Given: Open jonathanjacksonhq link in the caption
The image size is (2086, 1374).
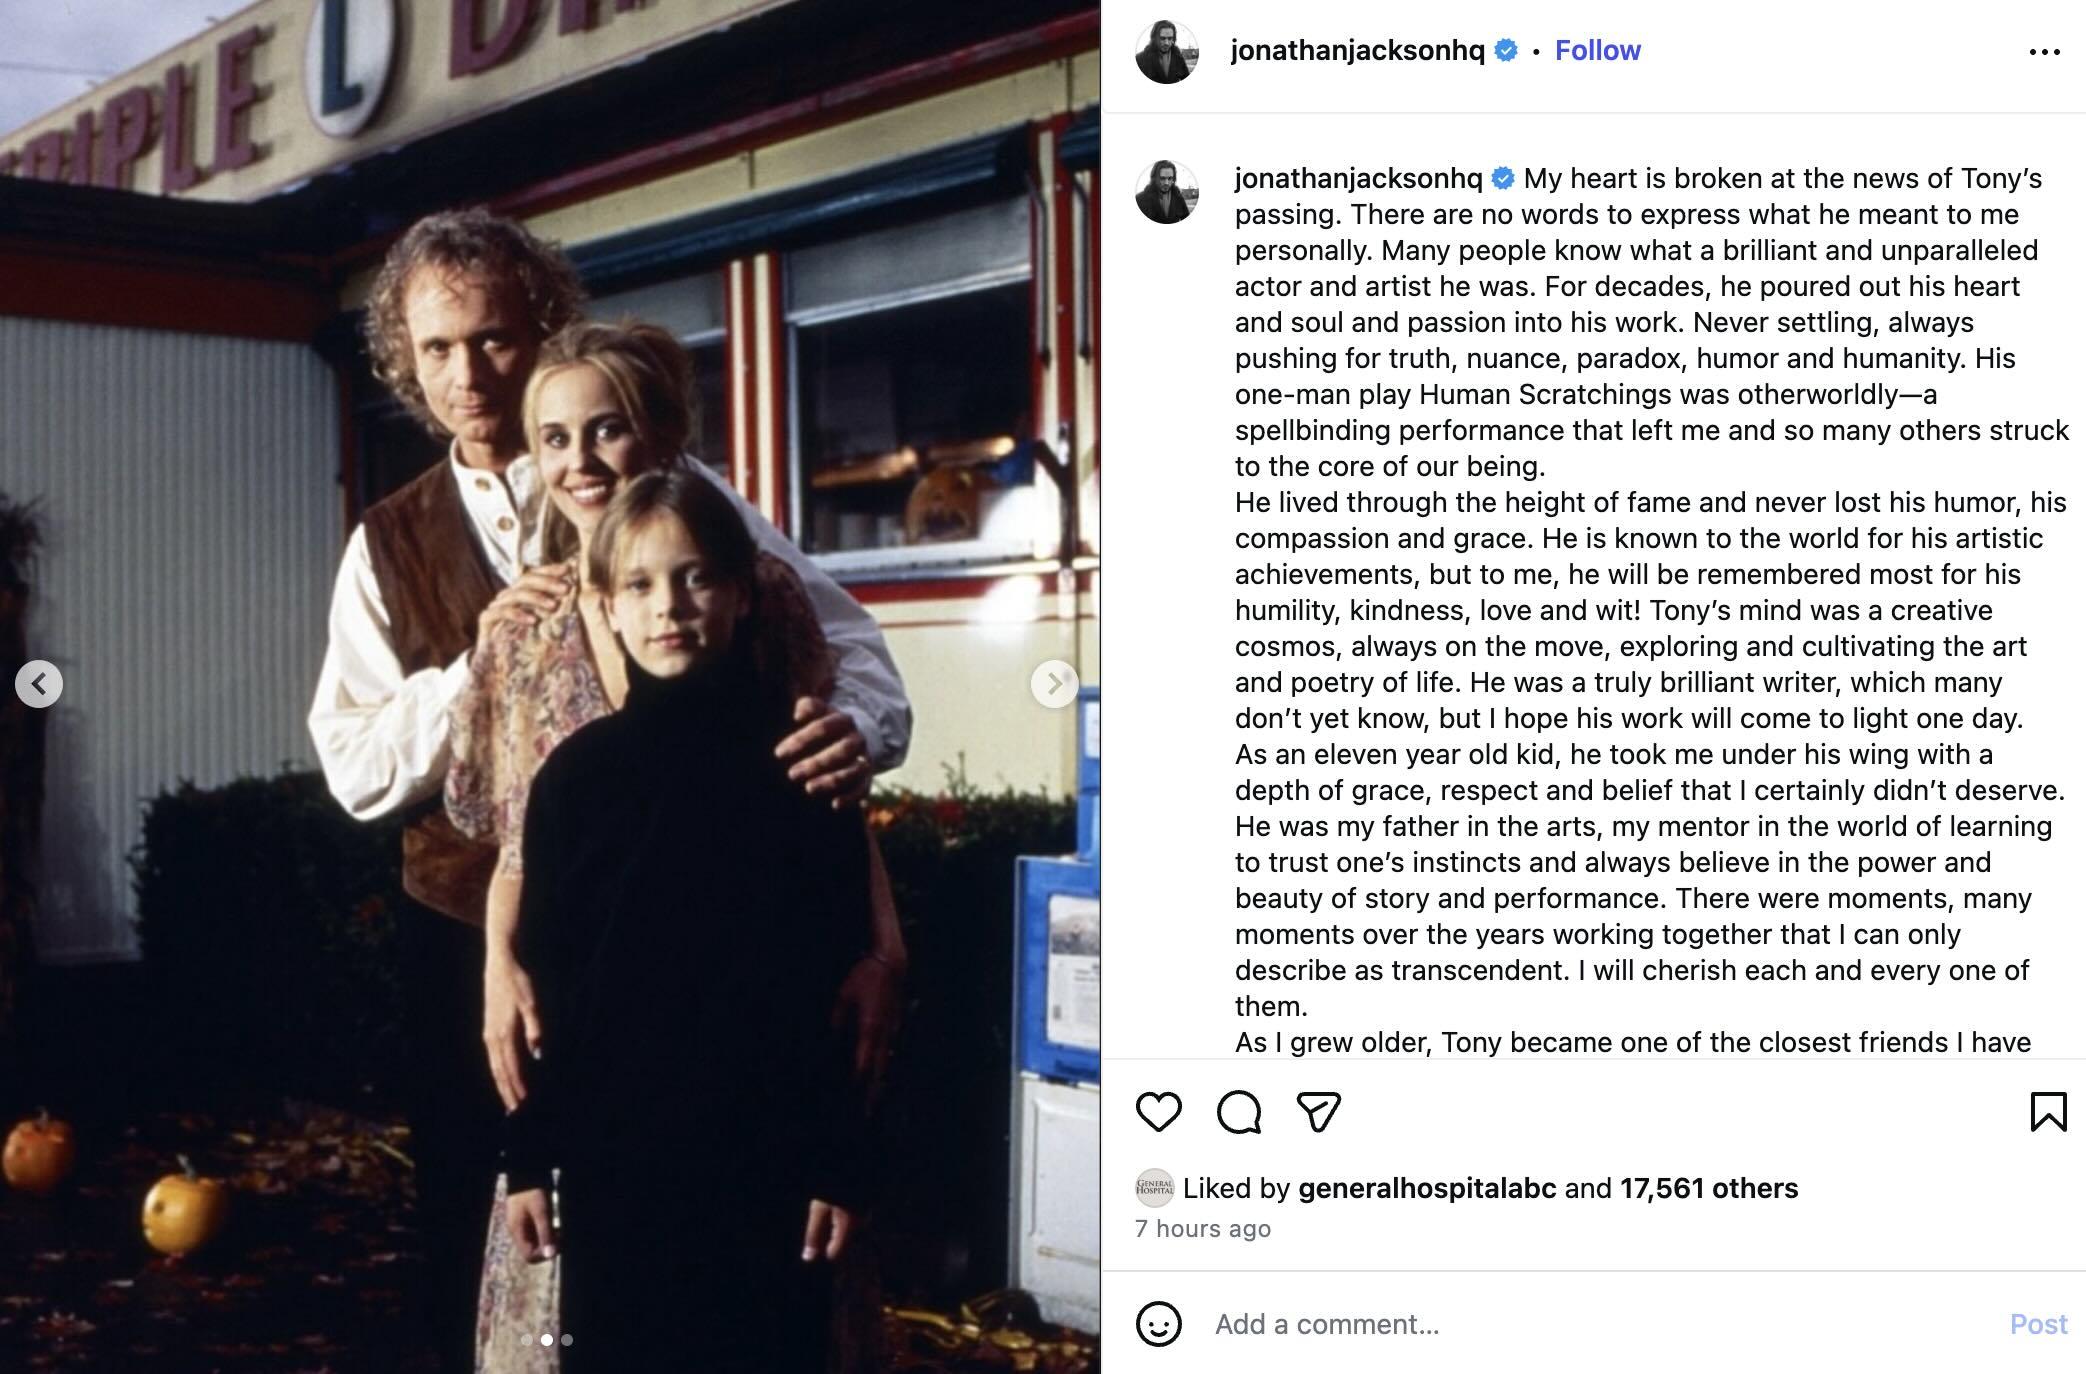Looking at the screenshot, I should (1358, 178).
